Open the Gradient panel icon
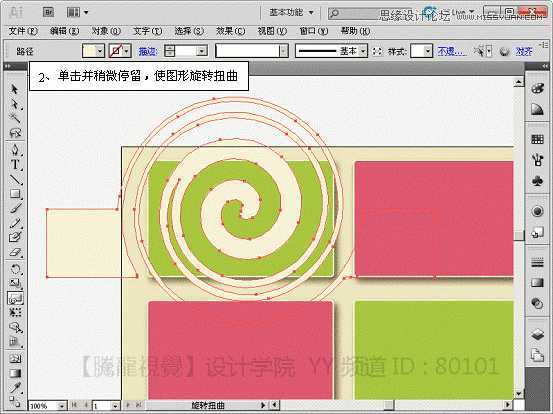The width and height of the screenshot is (553, 414). (537, 282)
